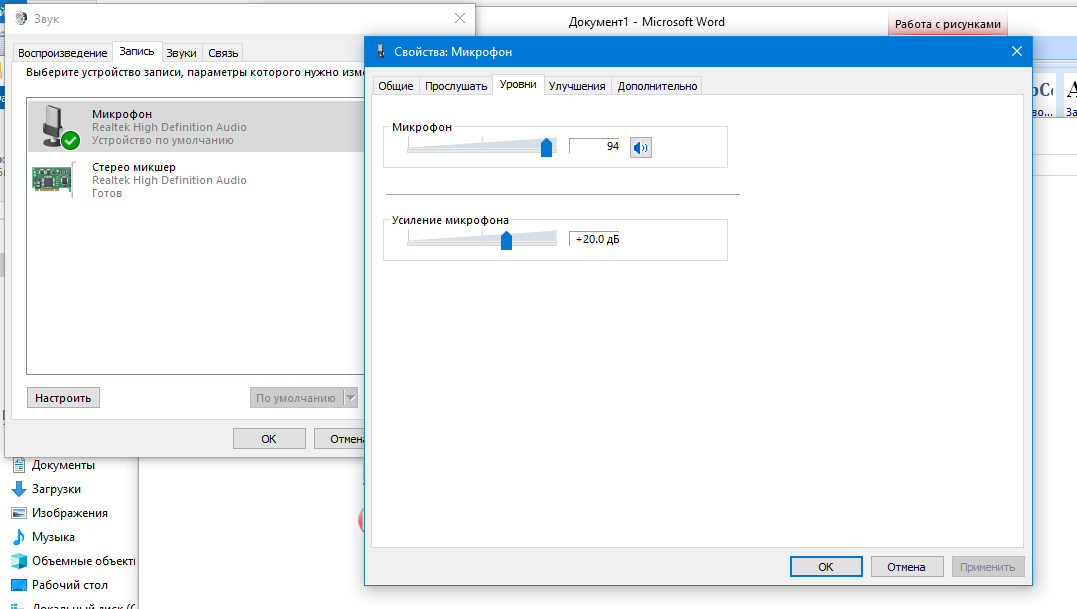1077x609 pixels.
Task: Close the Звук window
Action: tap(460, 19)
